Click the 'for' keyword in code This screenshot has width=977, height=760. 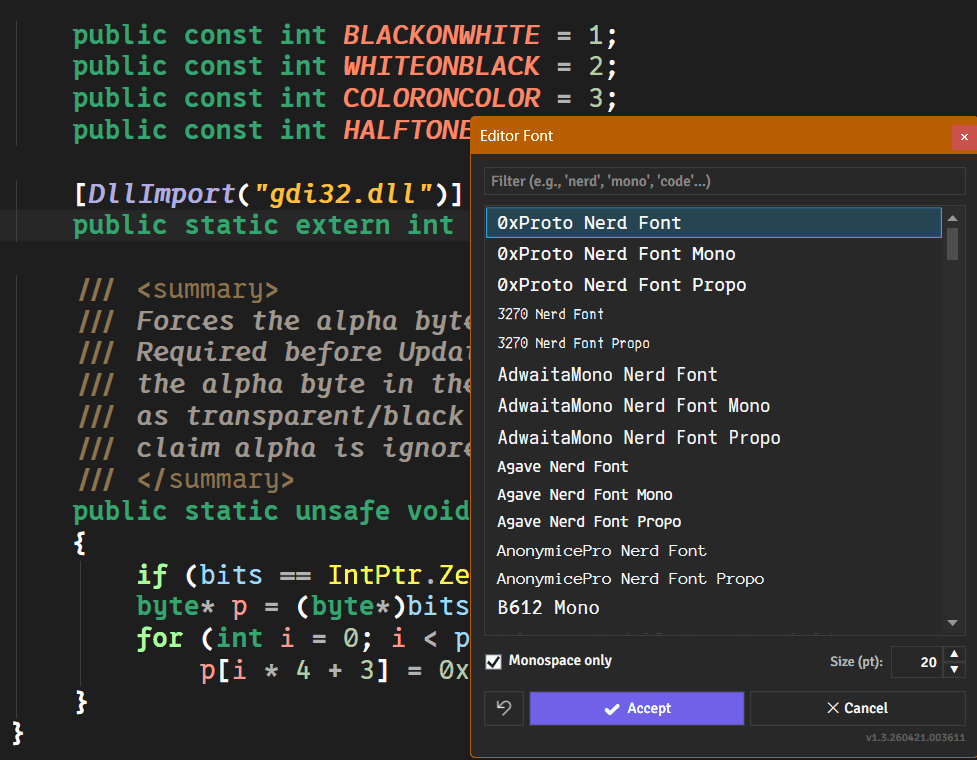tap(160, 639)
